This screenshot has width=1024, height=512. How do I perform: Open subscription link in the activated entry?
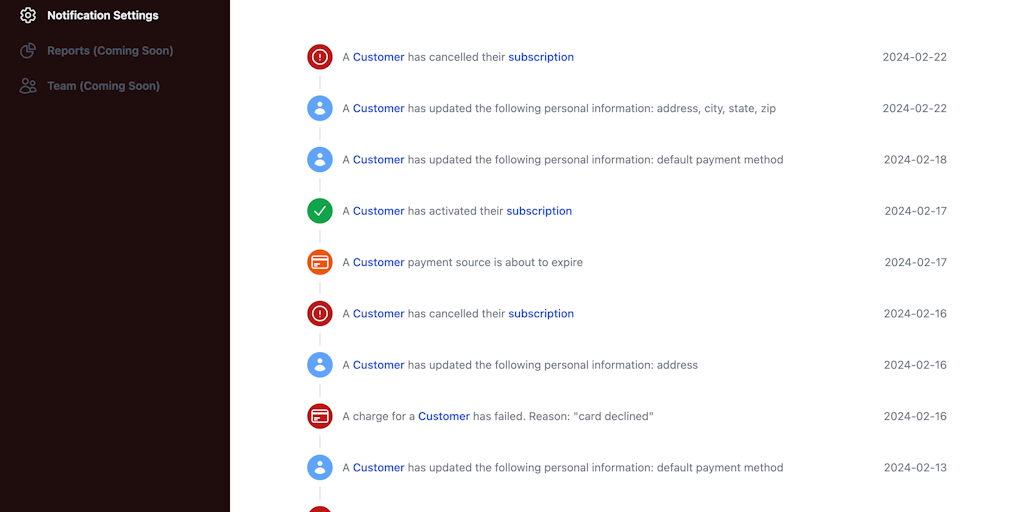[x=539, y=211]
